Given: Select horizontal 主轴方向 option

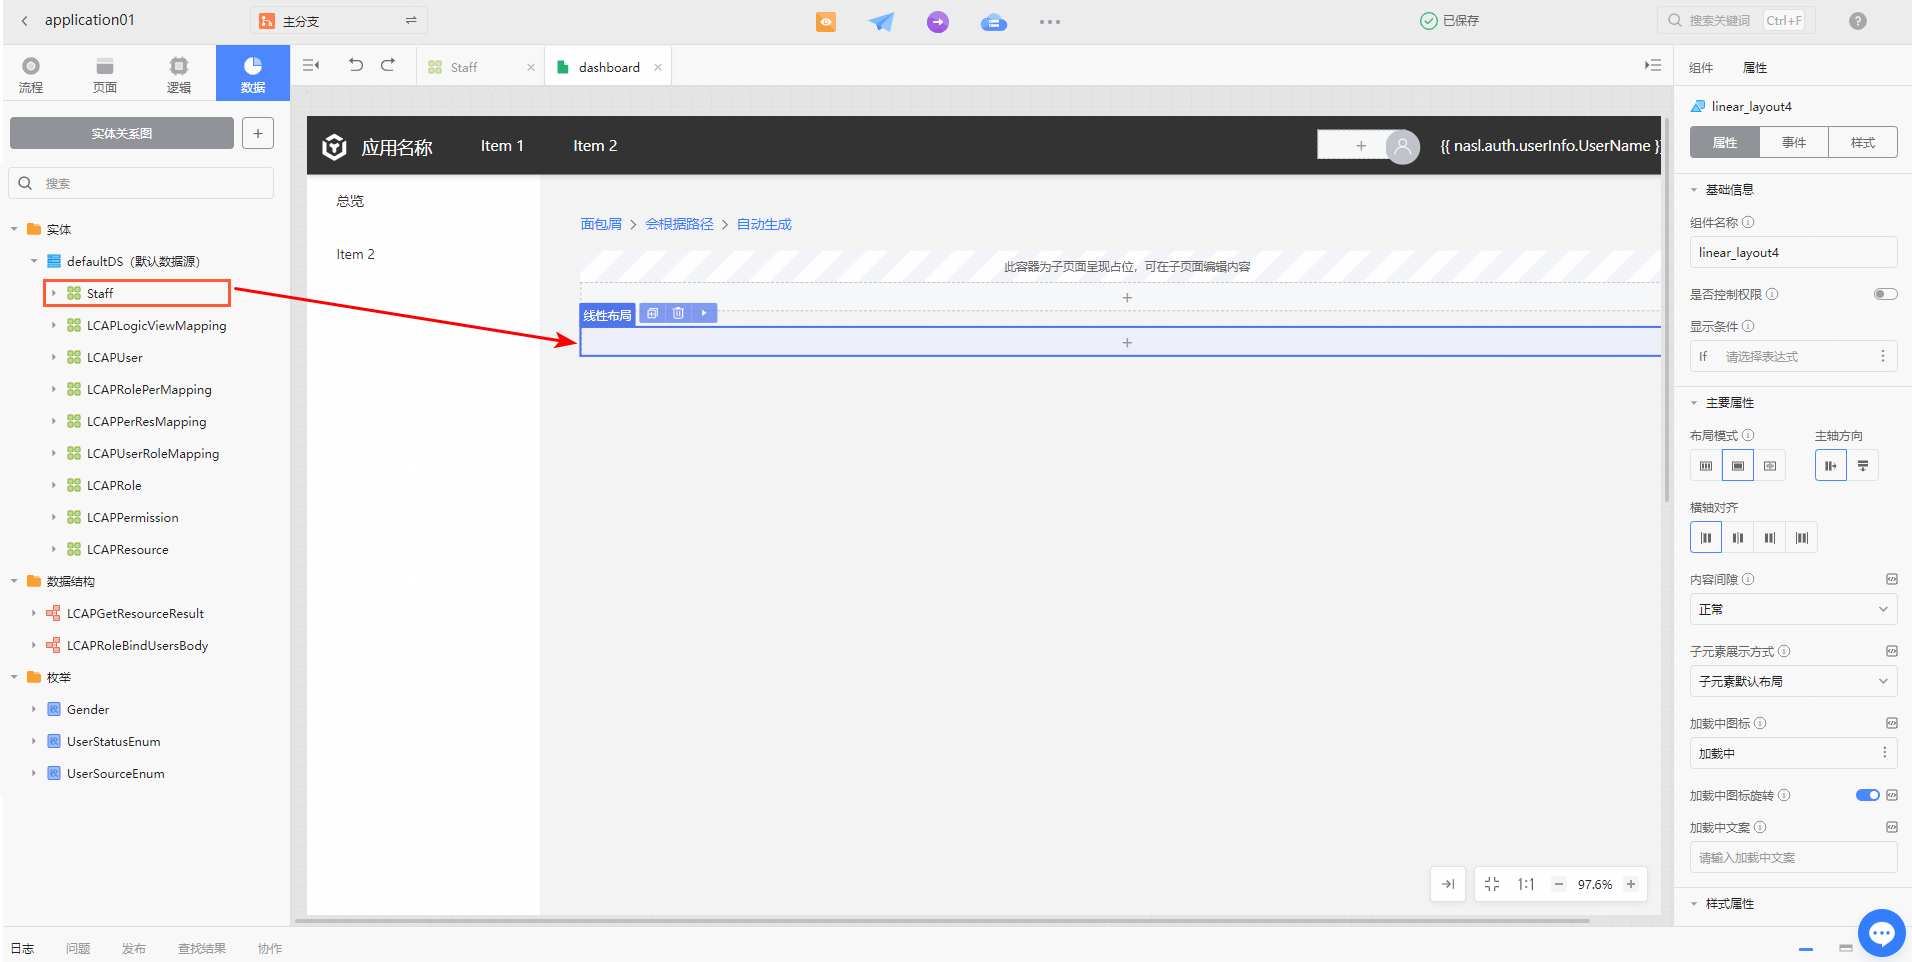Looking at the screenshot, I should click(1831, 466).
